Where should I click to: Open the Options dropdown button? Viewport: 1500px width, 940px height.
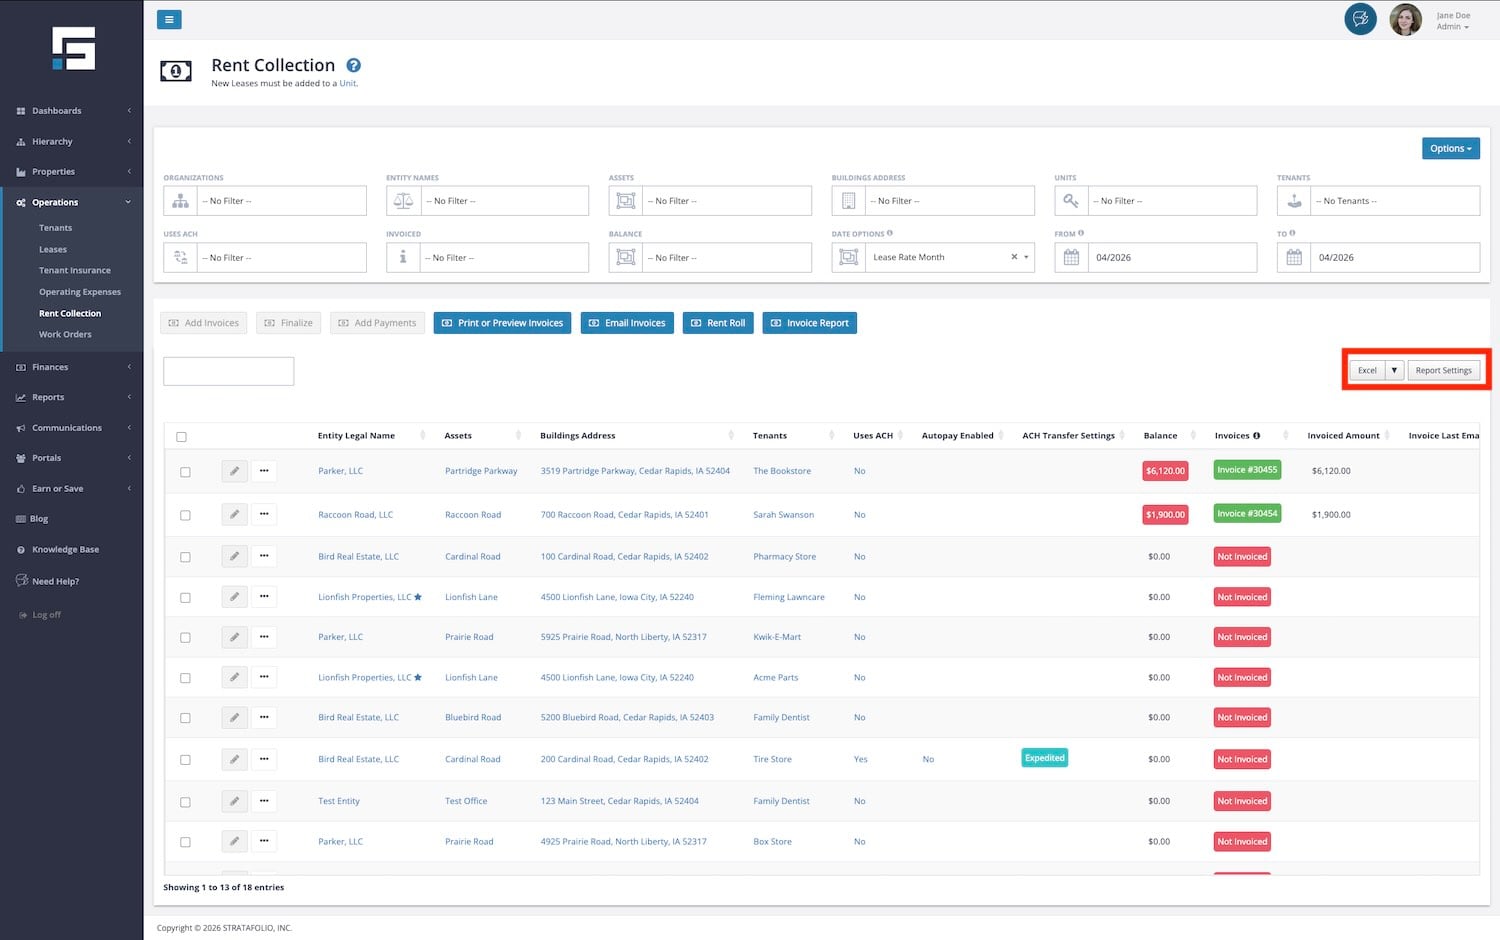point(1450,148)
